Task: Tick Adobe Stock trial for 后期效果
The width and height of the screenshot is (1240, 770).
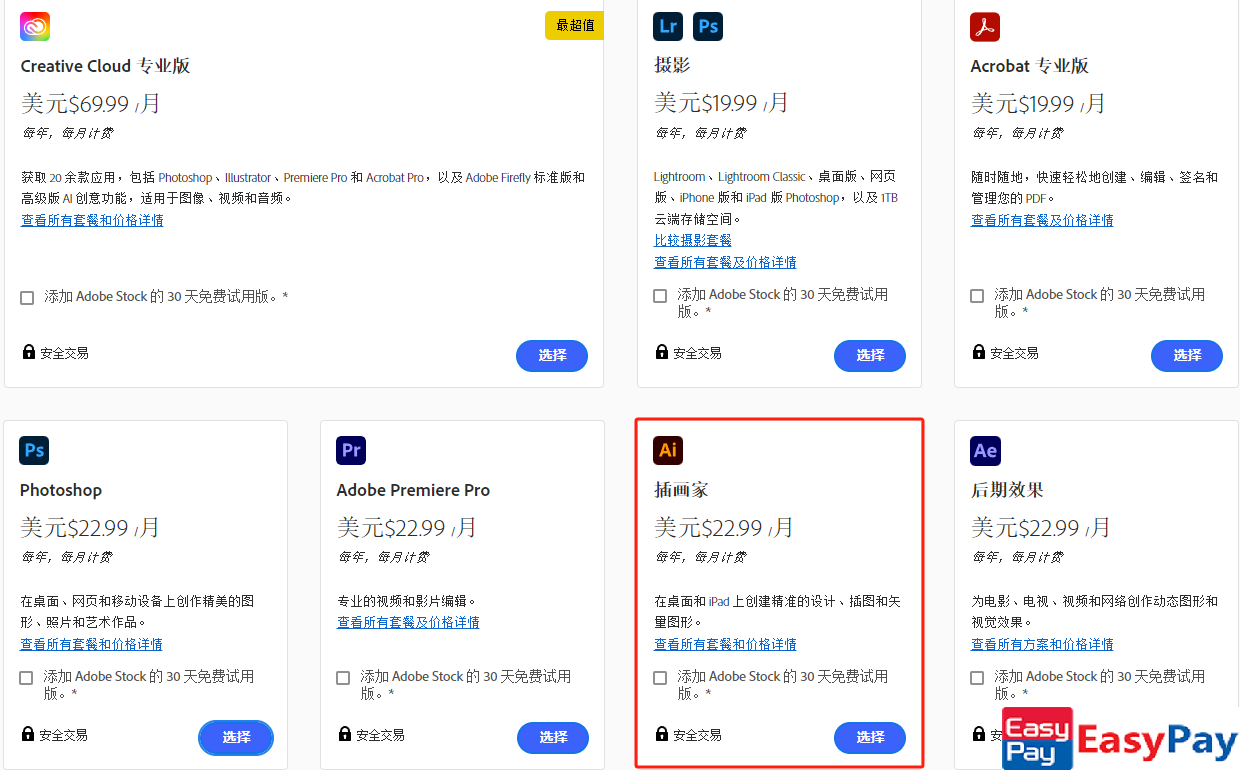Action: click(x=977, y=678)
